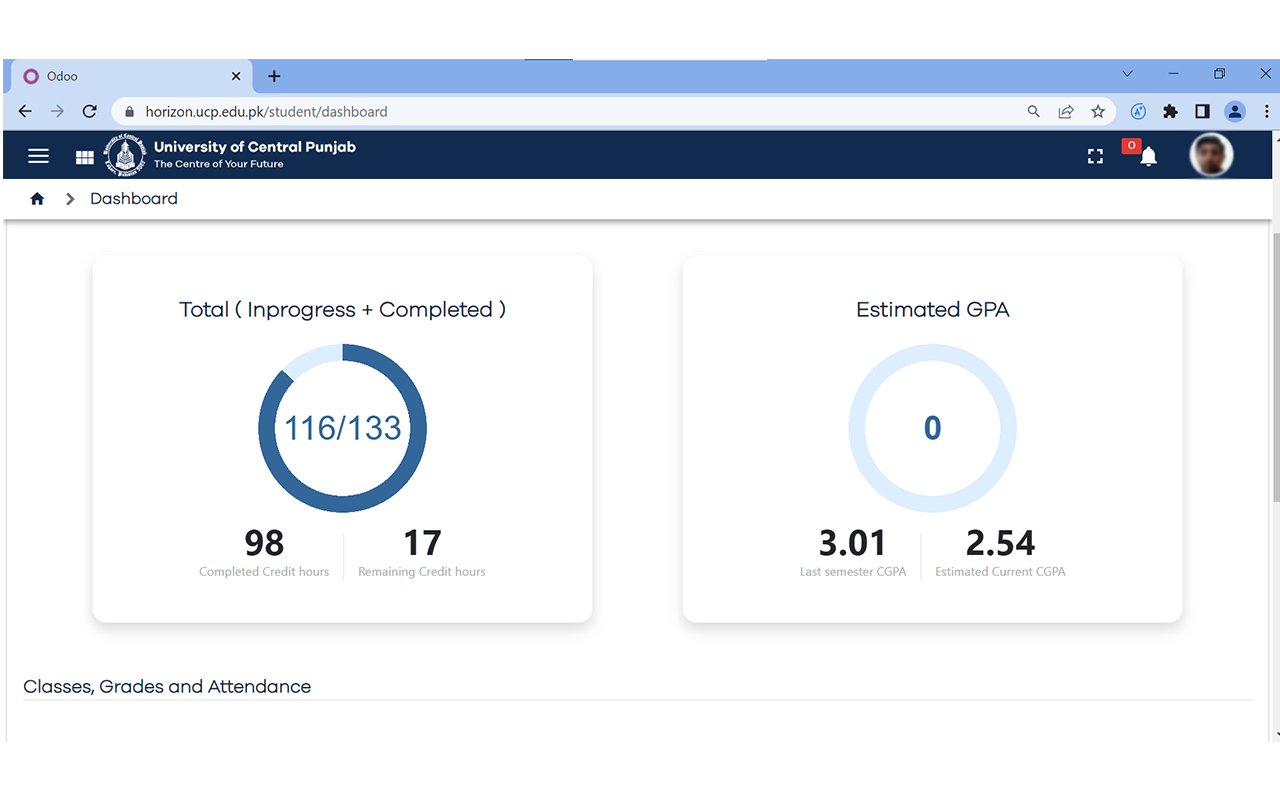Share the page using the share icon
This screenshot has width=1280, height=800.
[1066, 111]
